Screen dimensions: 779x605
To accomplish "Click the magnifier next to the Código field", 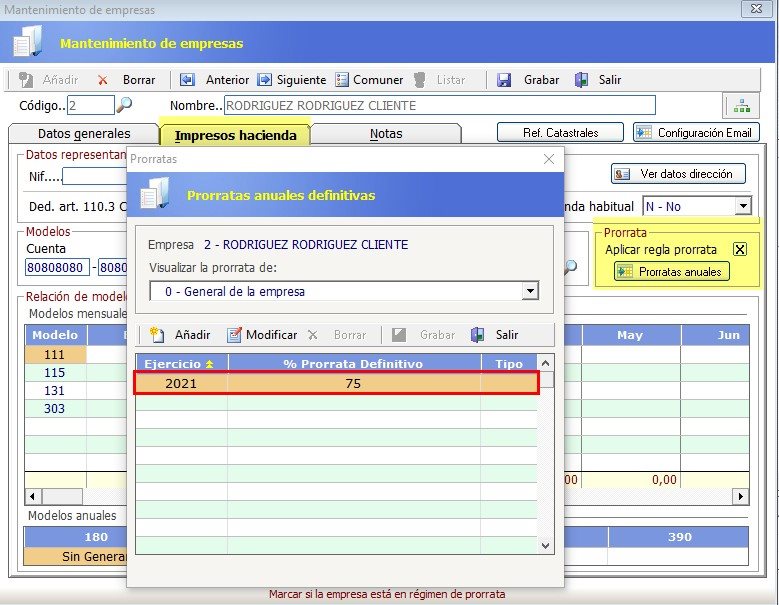I will tap(124, 105).
